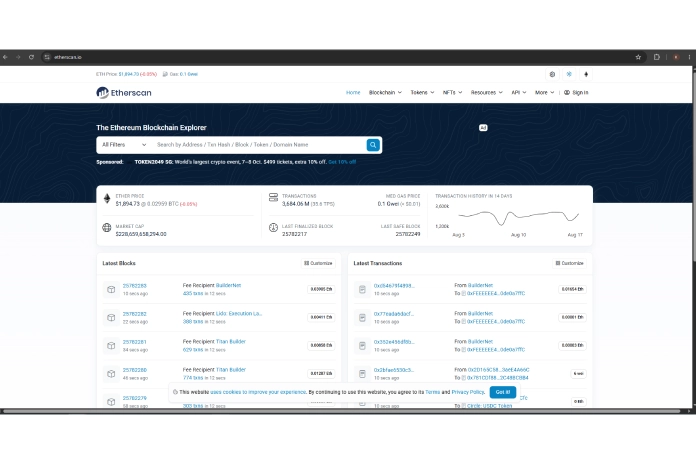Open site information icon in address bar
696x464 pixels.
47,57
